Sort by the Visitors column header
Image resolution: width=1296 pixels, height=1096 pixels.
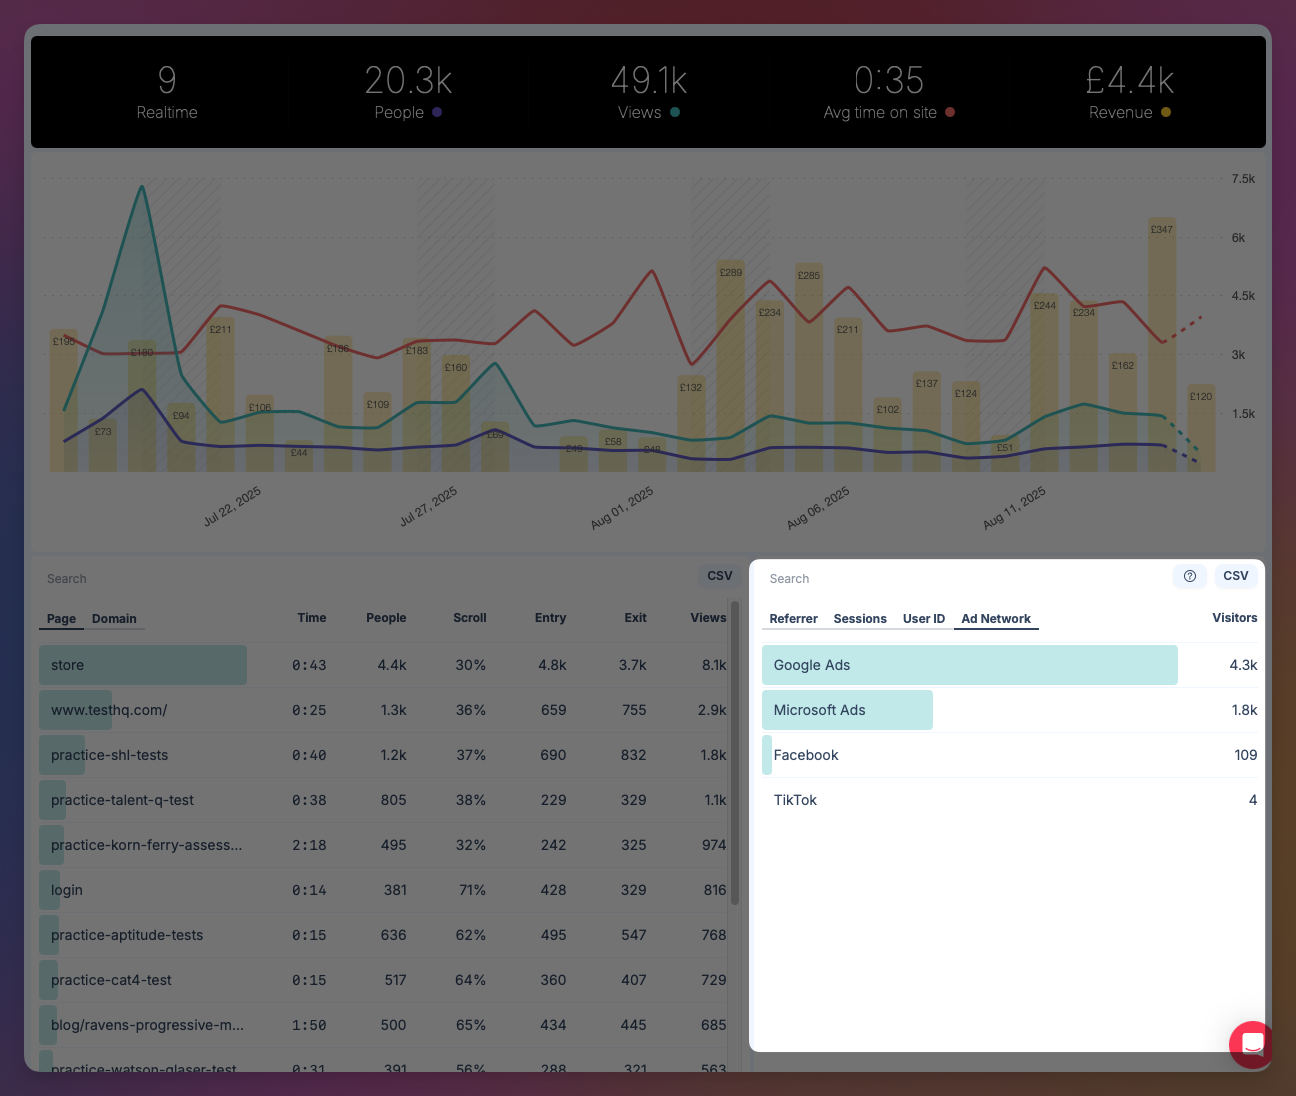1234,617
